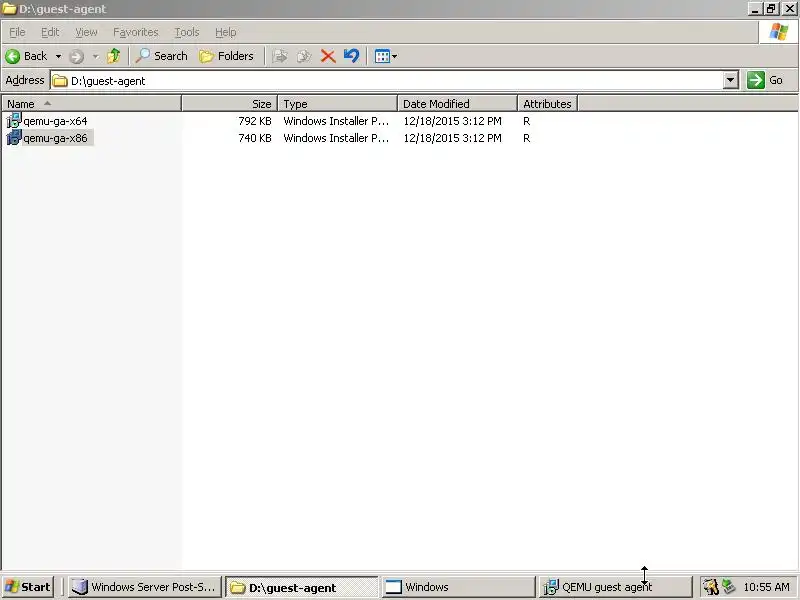Click the type cell of qemu-ga-x64
The width and height of the screenshot is (800, 600).
(x=336, y=121)
